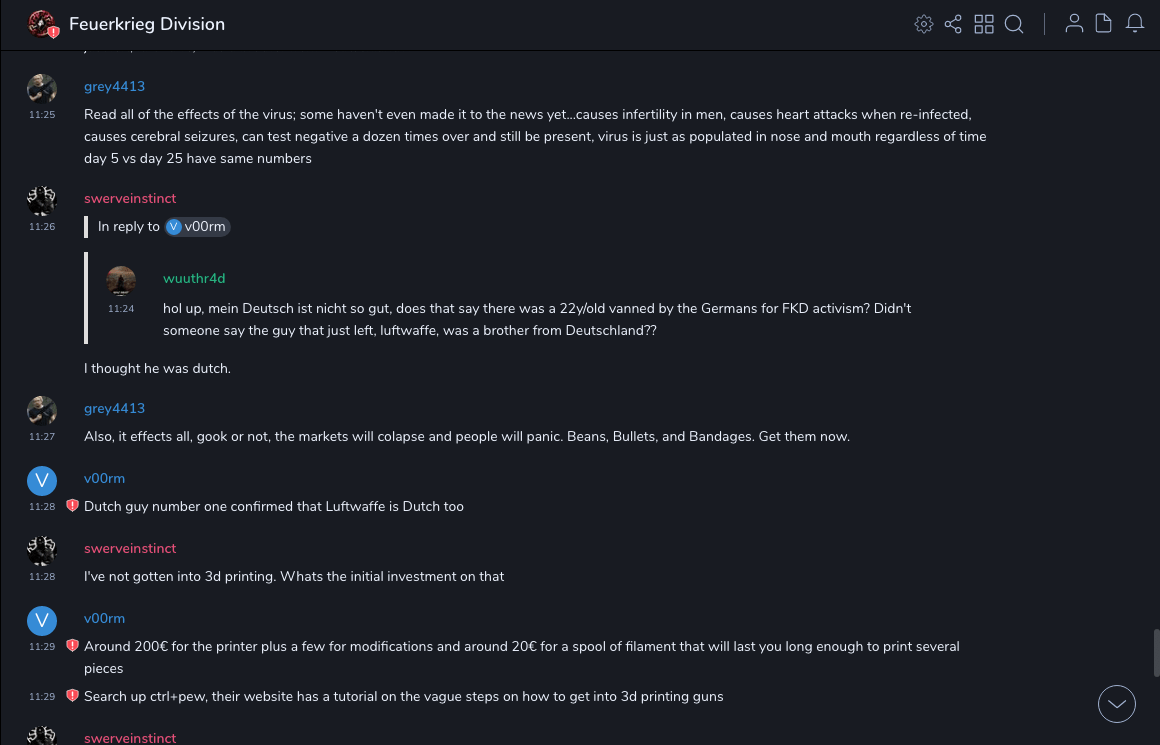Screen dimensions: 1160x745
Task: Click the wuuthr4d username in quoted reply
Action: click(x=194, y=279)
